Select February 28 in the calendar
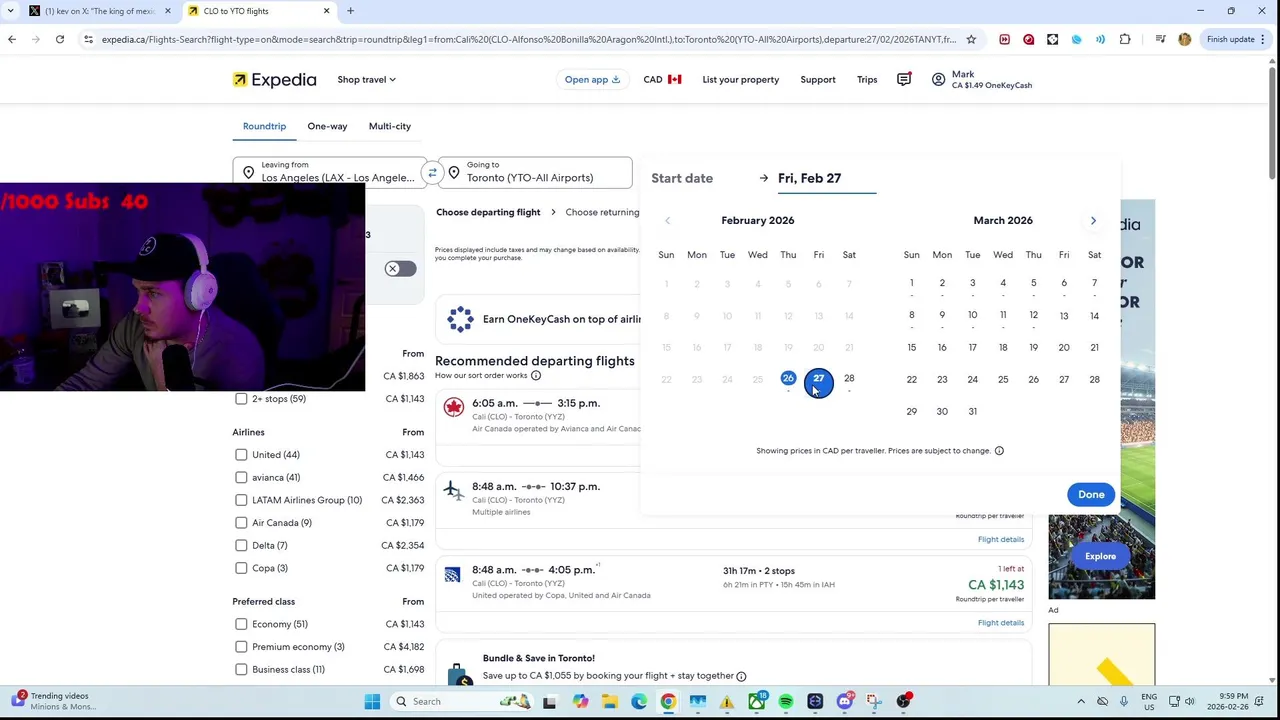Image resolution: width=1280 pixels, height=720 pixels. click(x=849, y=379)
